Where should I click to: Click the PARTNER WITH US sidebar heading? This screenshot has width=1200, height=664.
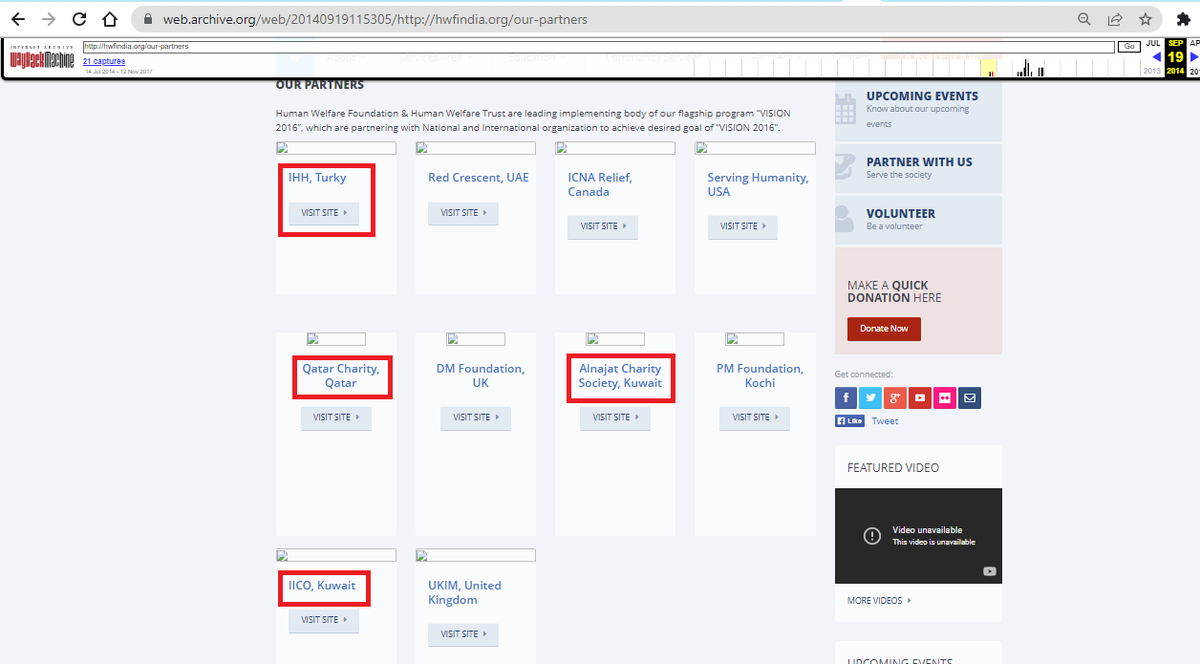pyautogui.click(x=919, y=162)
